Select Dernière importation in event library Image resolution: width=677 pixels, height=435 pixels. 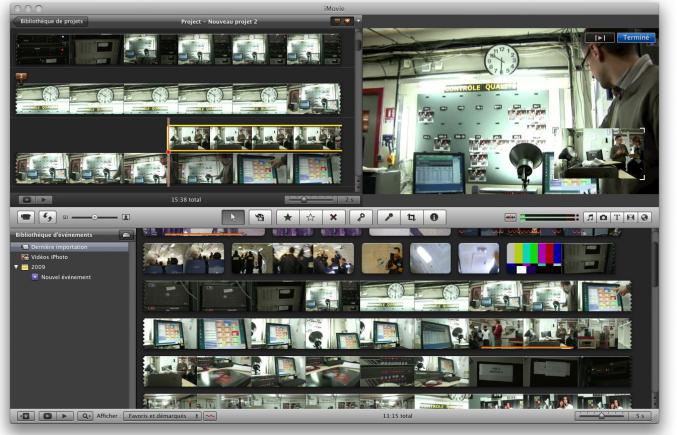[69, 247]
